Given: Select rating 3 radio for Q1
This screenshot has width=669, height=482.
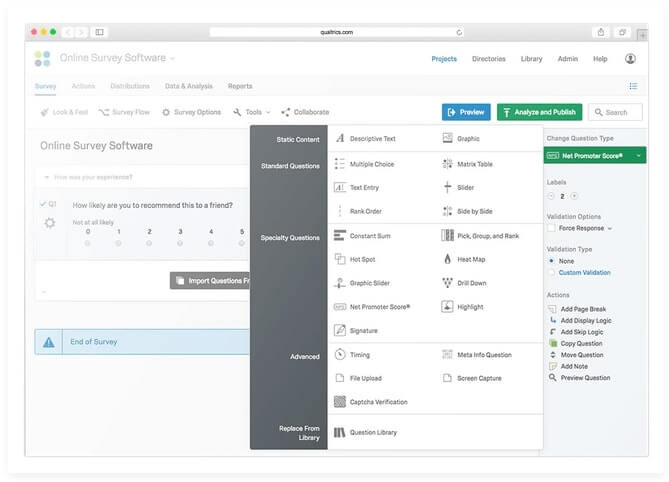Looking at the screenshot, I should (x=180, y=243).
